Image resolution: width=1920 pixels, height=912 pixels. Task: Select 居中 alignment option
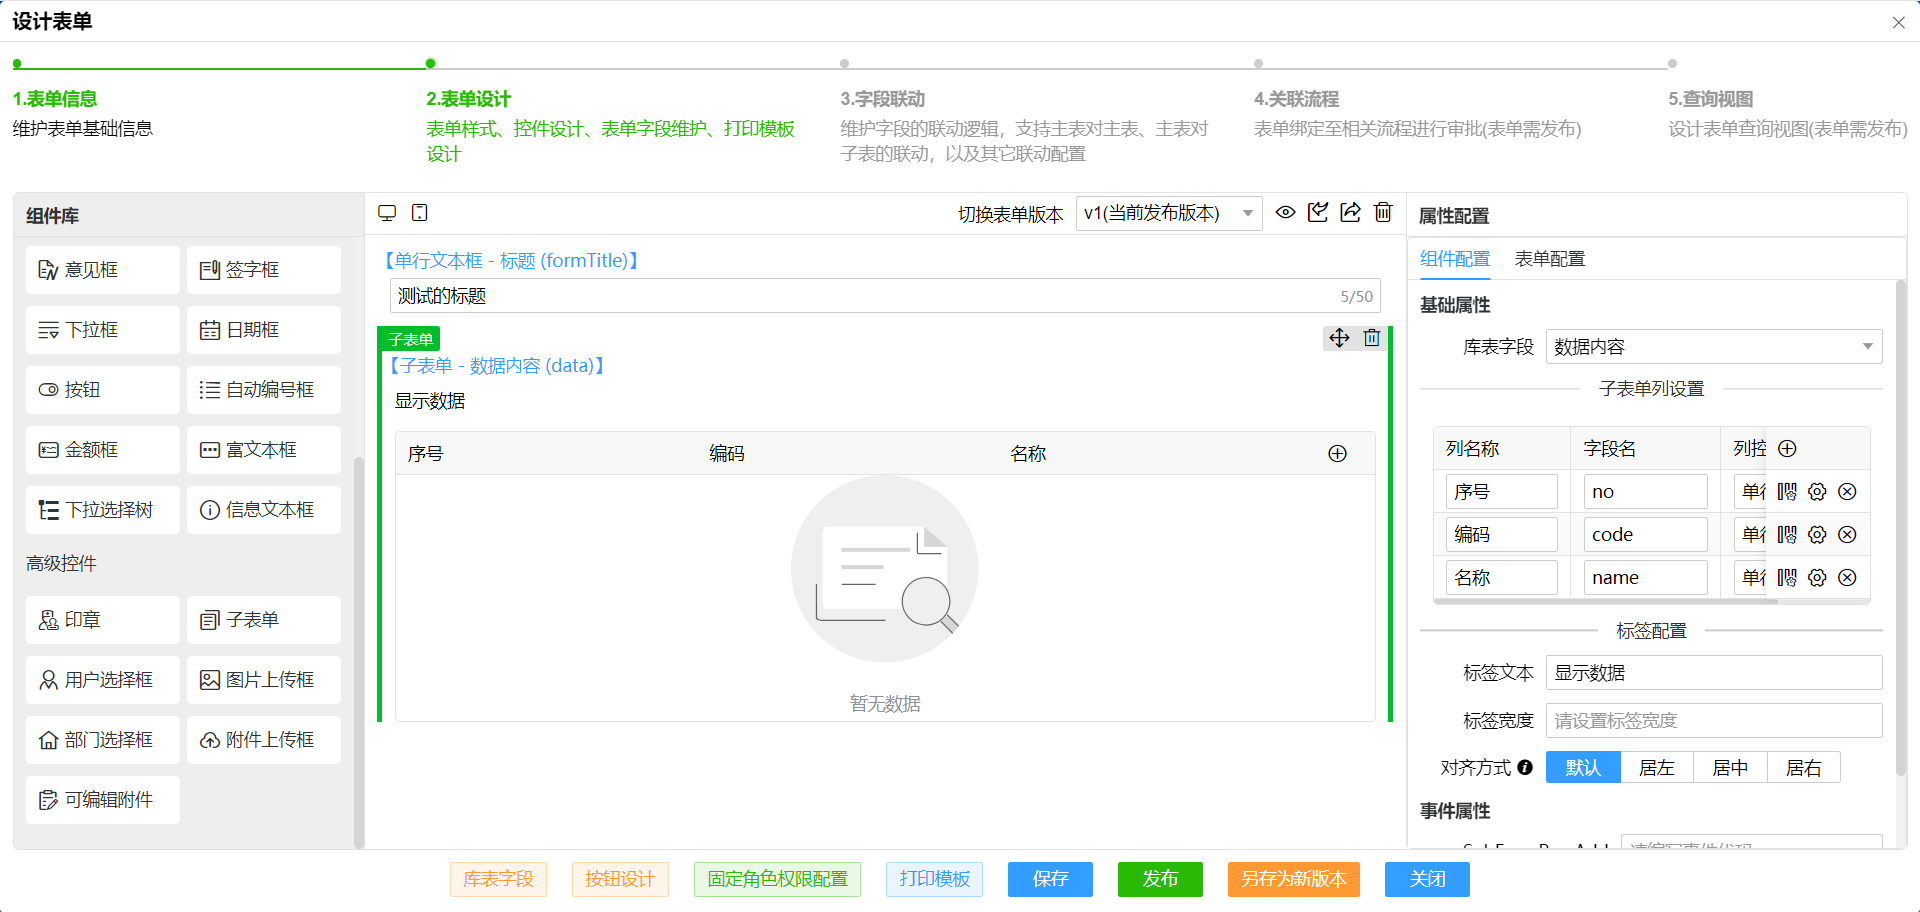pyautogui.click(x=1730, y=767)
